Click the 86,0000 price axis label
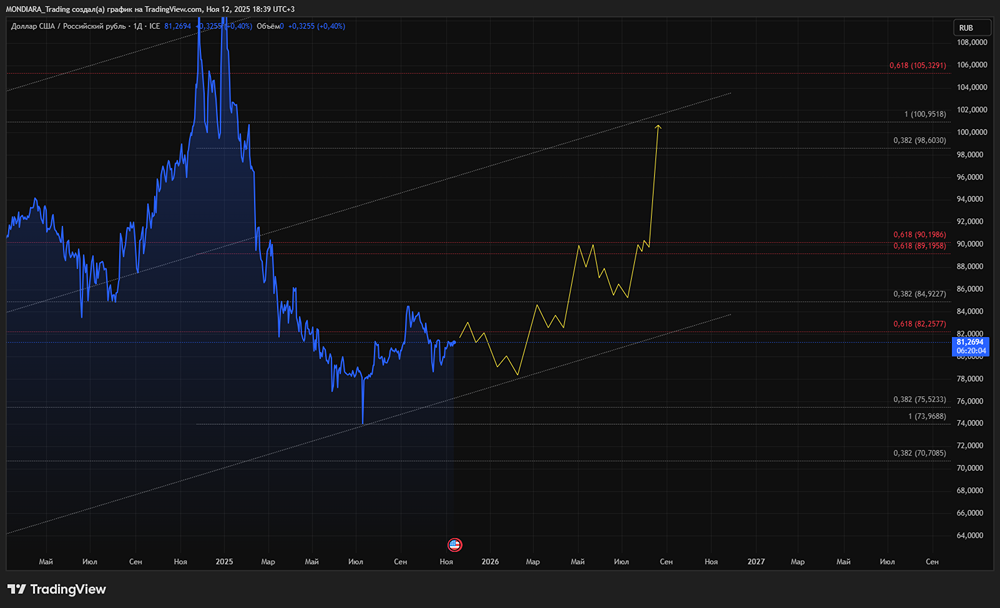1000x608 pixels. [972, 288]
